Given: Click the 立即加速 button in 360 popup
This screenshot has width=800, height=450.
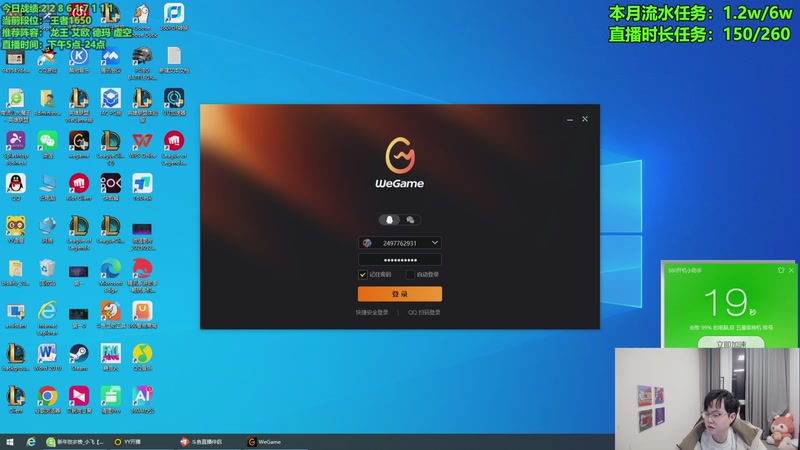Looking at the screenshot, I should click(731, 343).
